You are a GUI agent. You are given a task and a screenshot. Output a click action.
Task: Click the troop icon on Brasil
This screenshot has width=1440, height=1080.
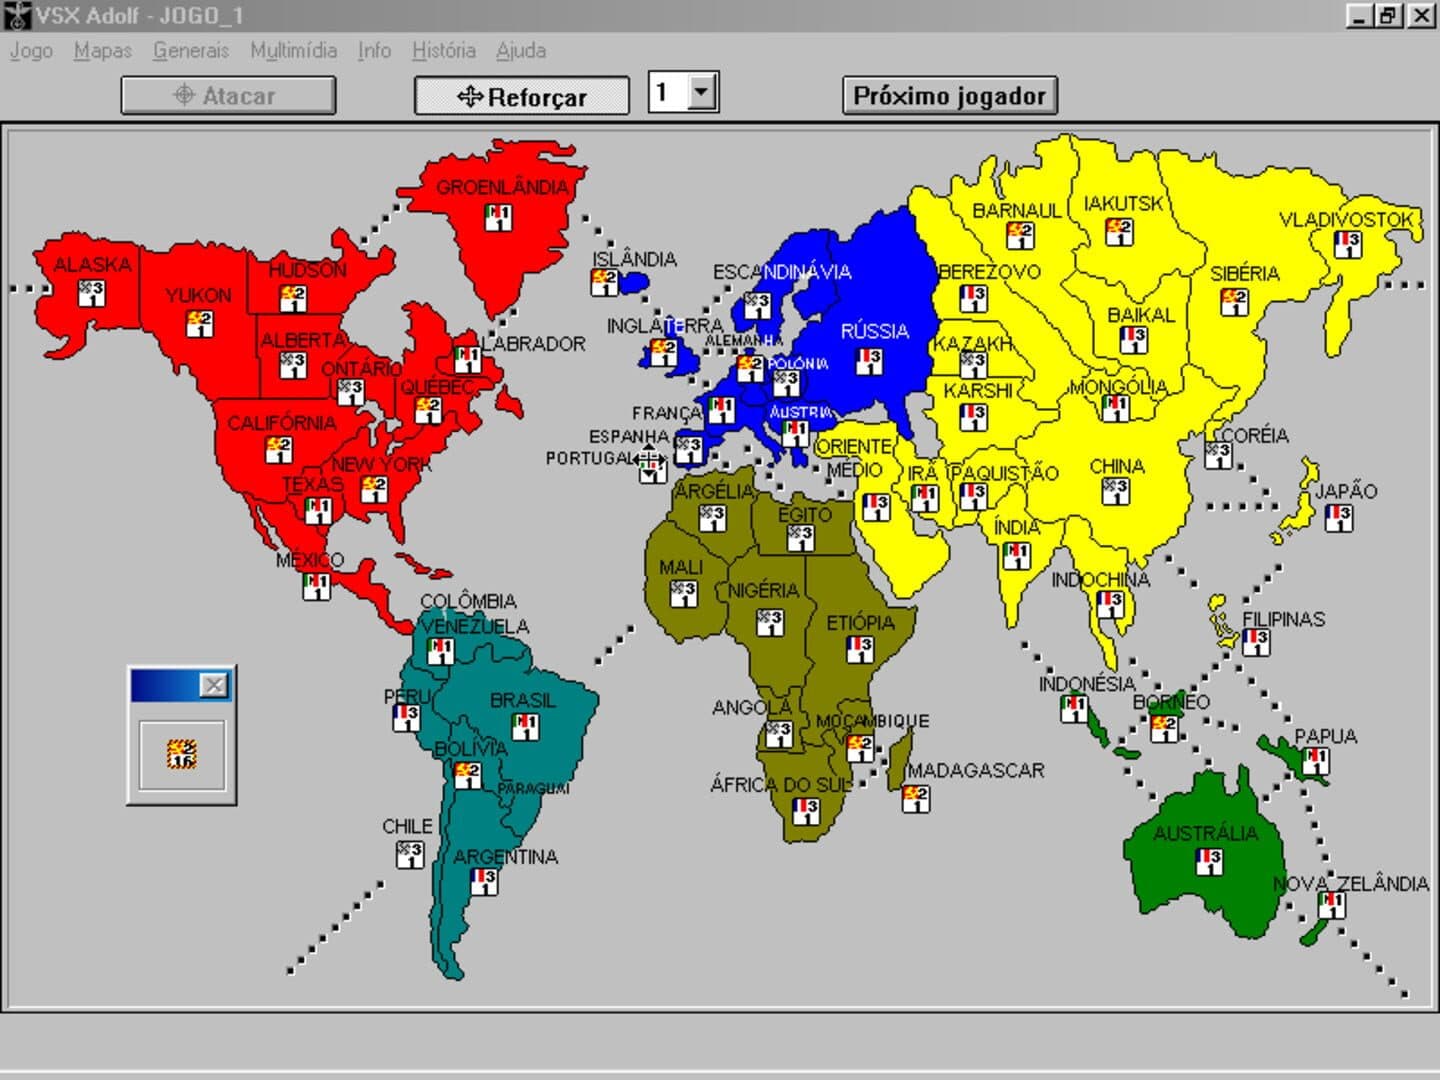(x=525, y=726)
